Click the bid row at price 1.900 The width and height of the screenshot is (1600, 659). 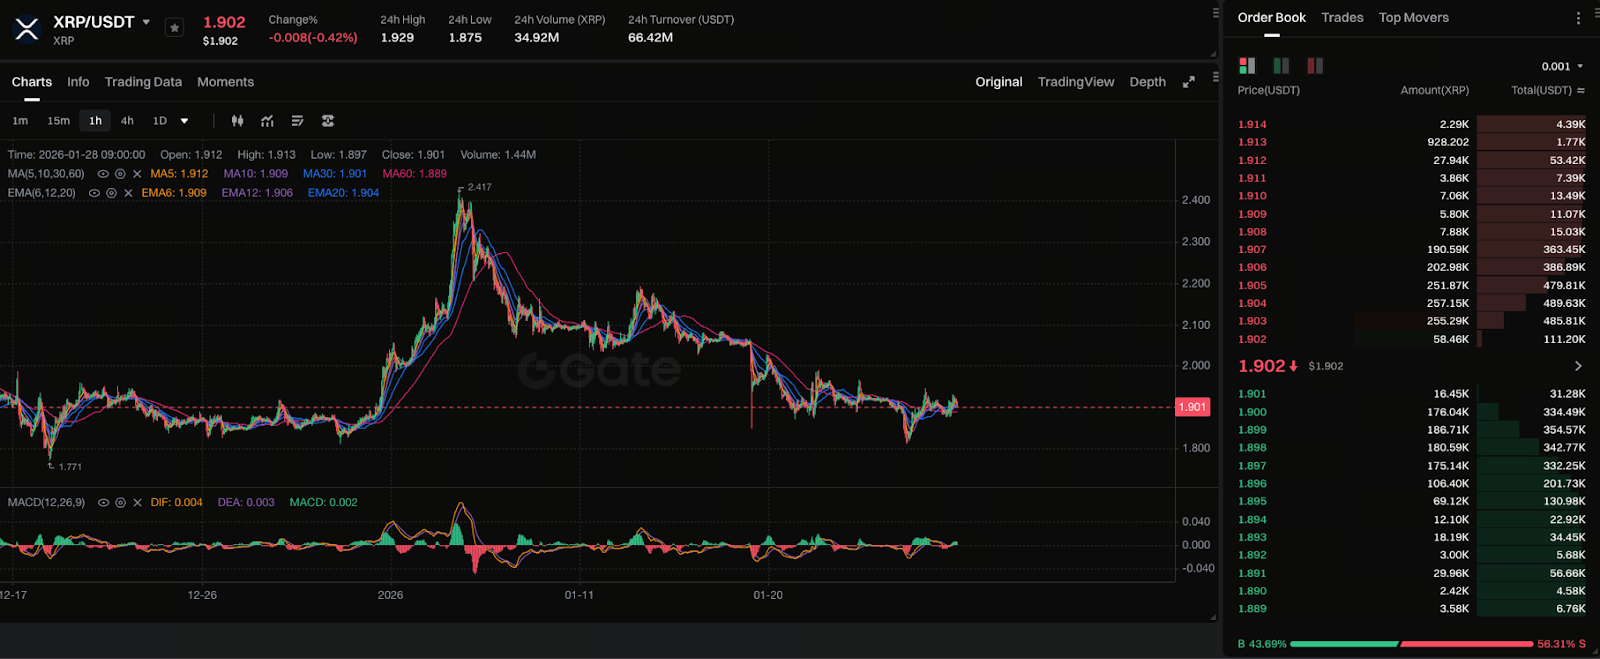[1411, 412]
